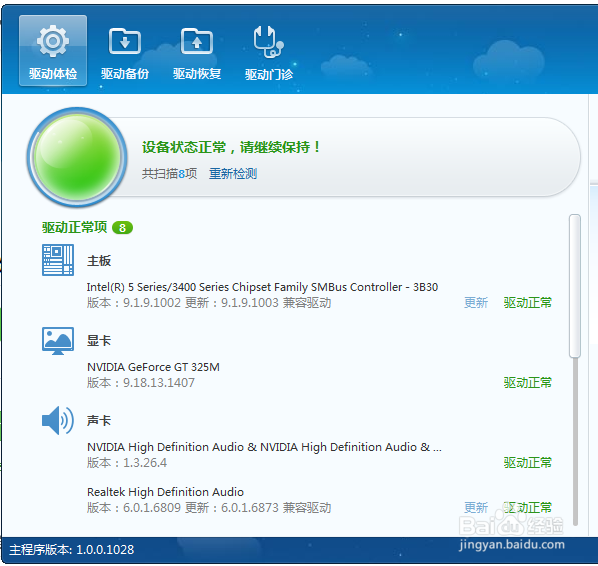Open the 驱动门诊 stethoscope icon
Image resolution: width=598 pixels, height=566 pixels.
pyautogui.click(x=268, y=42)
